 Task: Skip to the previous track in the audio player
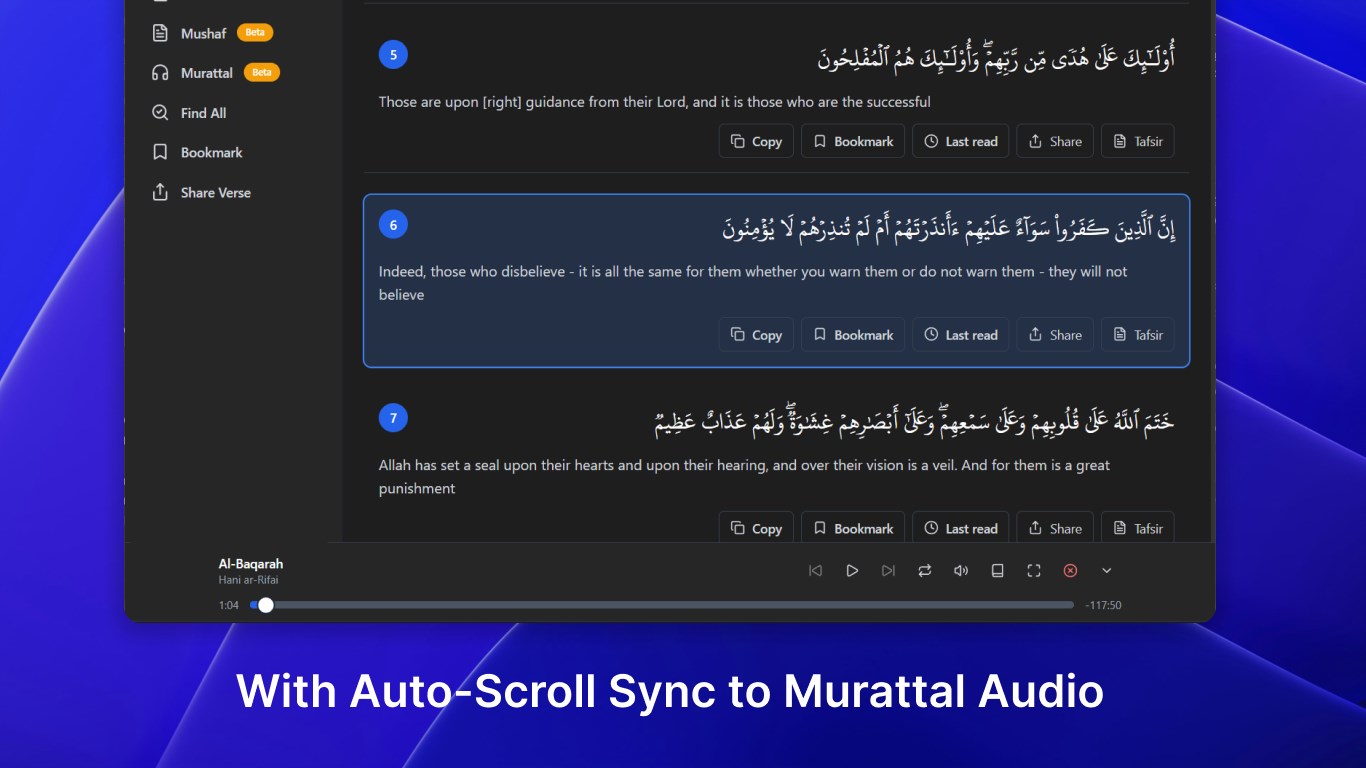click(815, 570)
